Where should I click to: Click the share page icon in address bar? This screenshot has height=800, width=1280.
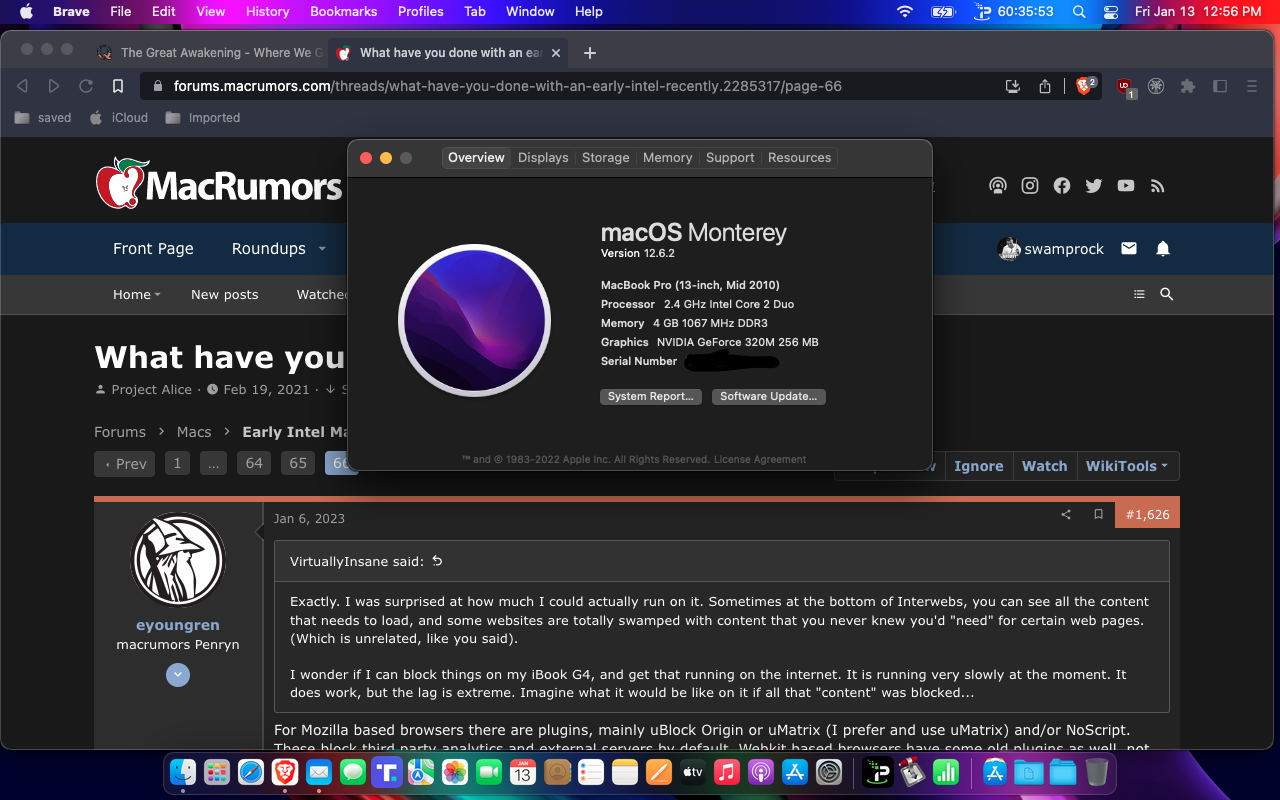point(1045,86)
